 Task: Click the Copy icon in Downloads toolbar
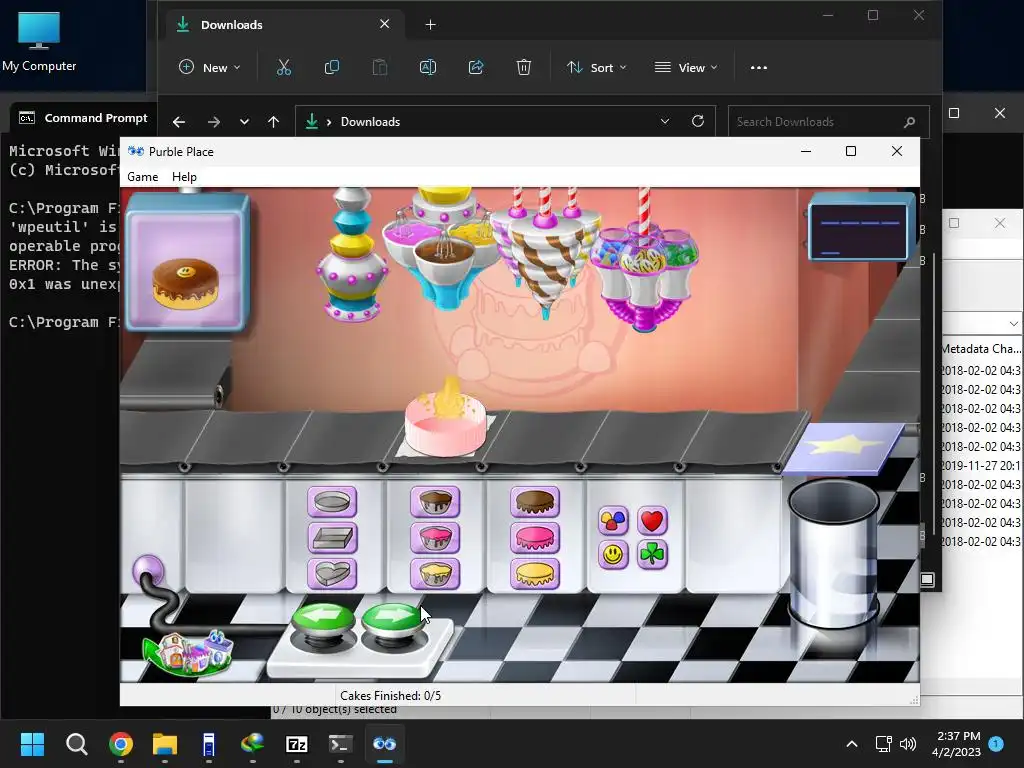pos(332,67)
